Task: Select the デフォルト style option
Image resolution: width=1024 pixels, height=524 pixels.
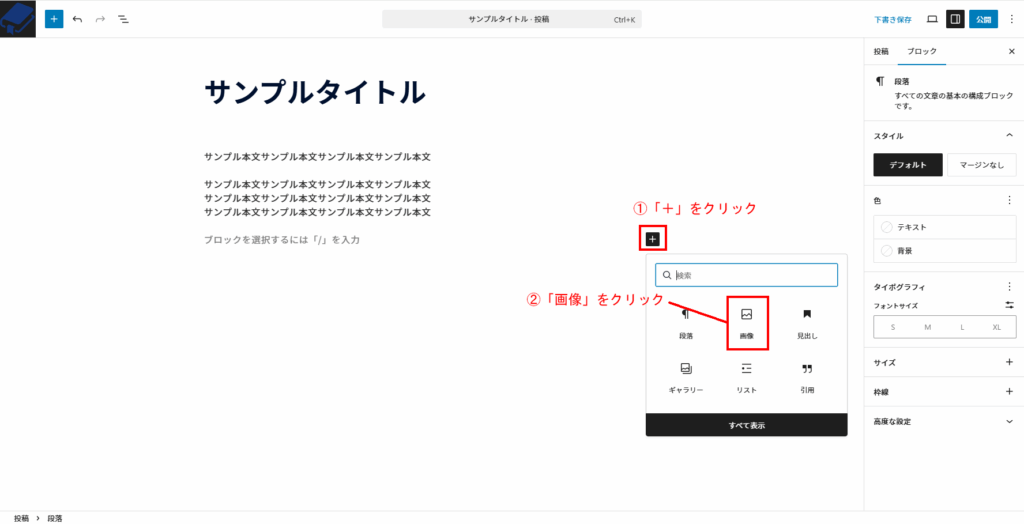Action: [x=908, y=165]
